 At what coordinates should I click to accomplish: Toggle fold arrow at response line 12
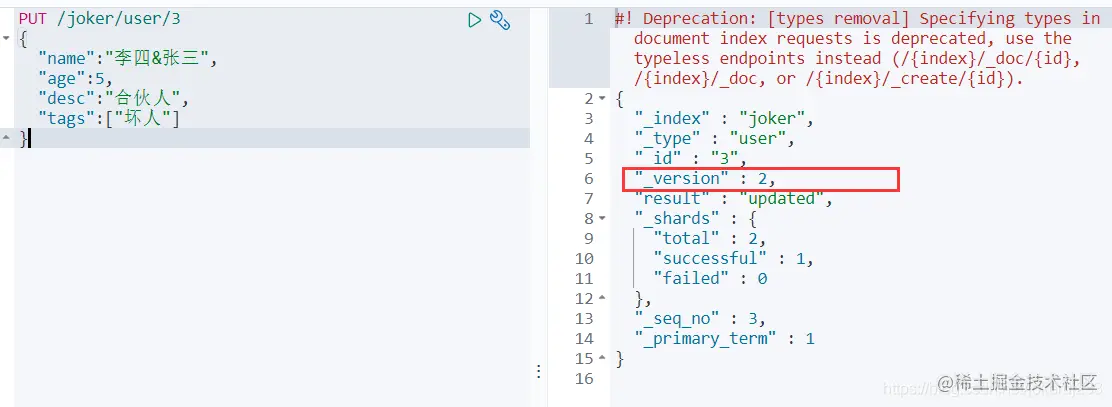tap(603, 299)
